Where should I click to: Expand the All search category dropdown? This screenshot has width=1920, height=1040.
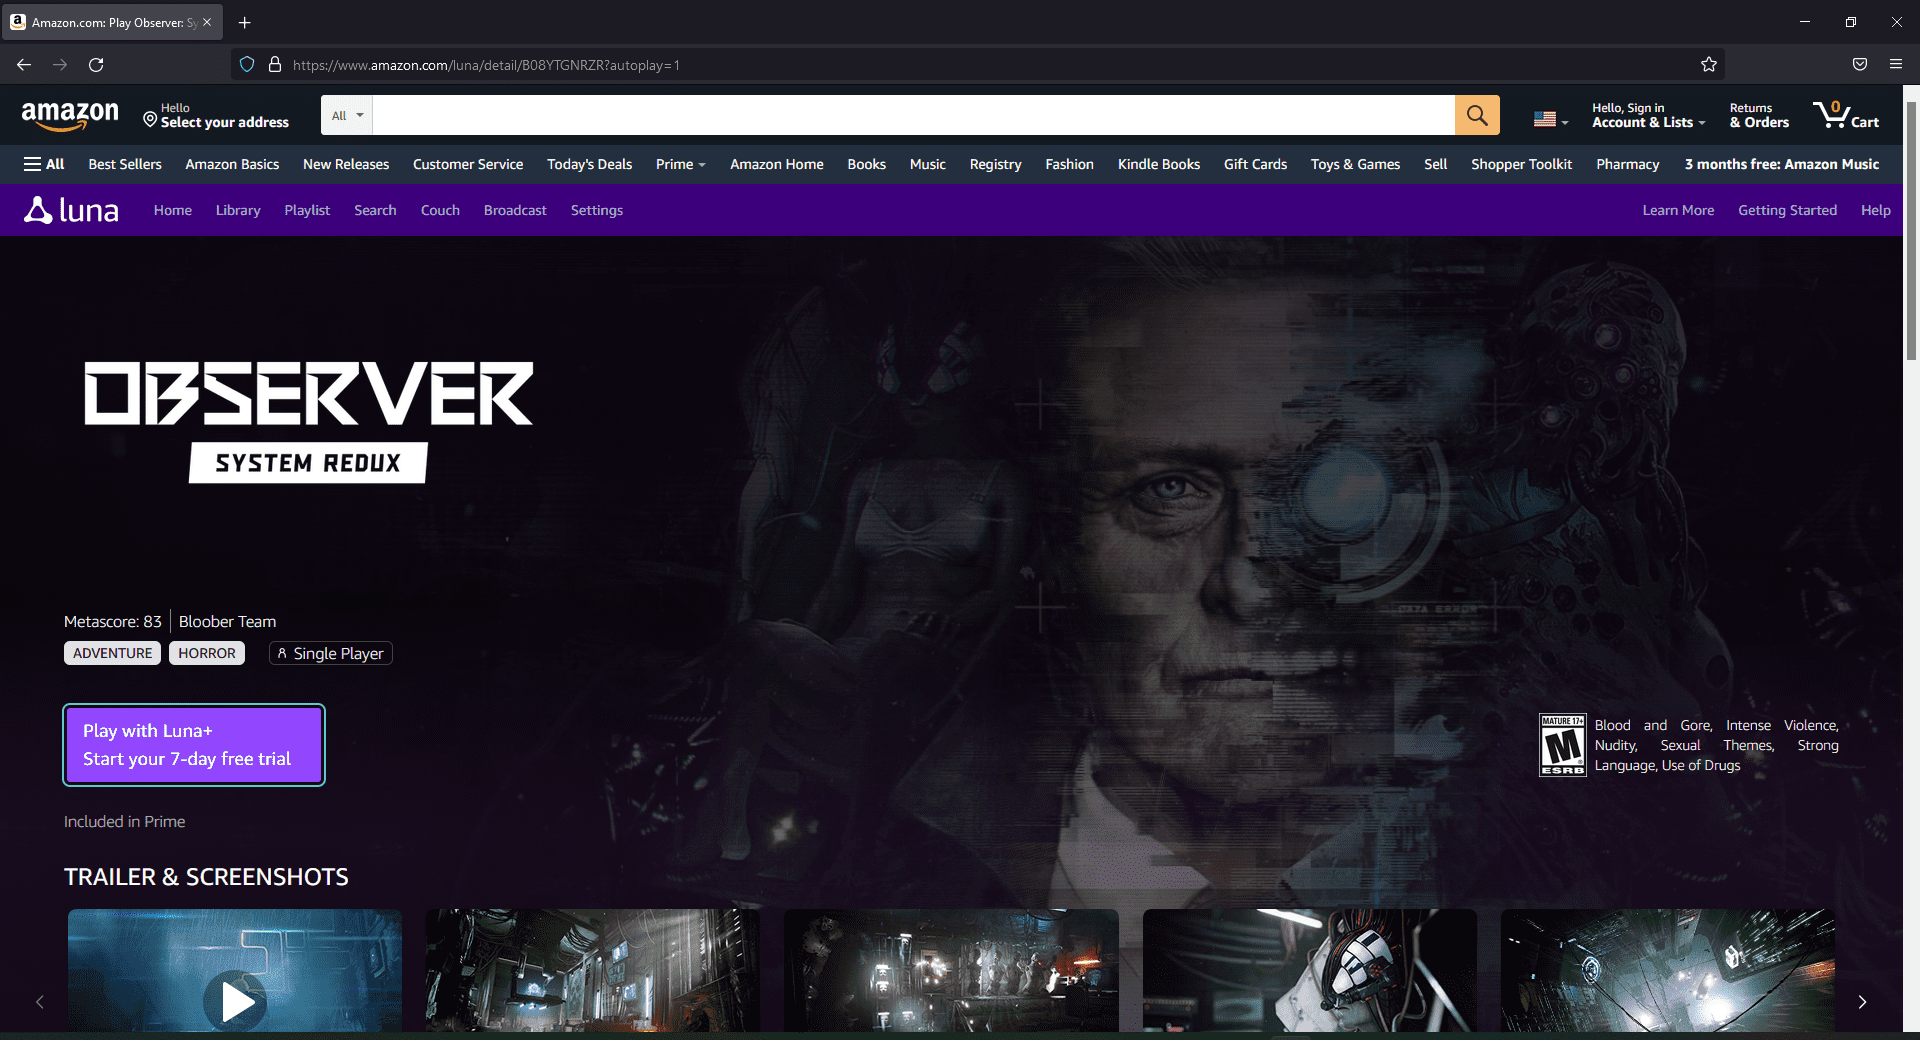(x=347, y=115)
